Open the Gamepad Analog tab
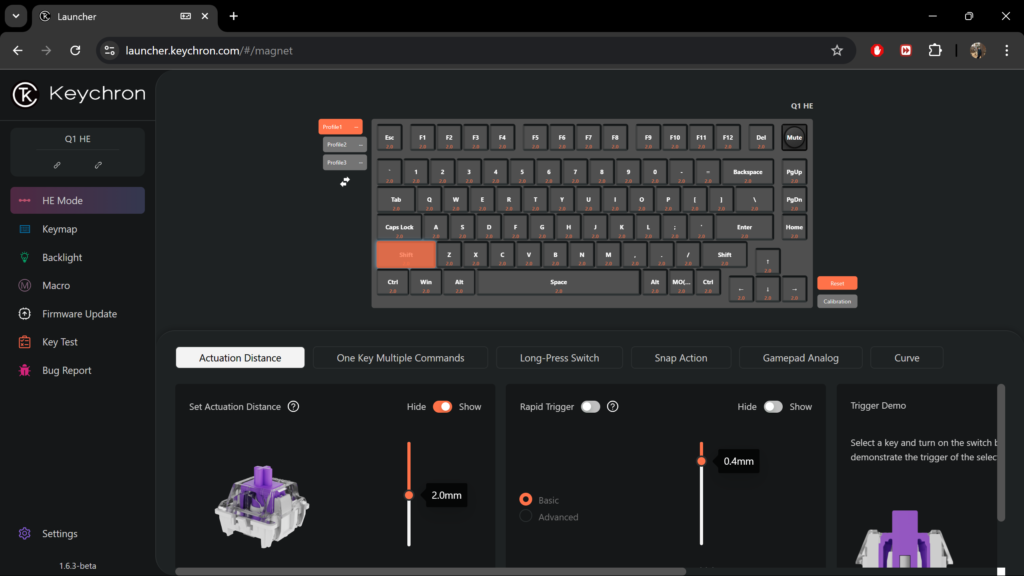Image resolution: width=1024 pixels, height=576 pixels. tap(801, 358)
